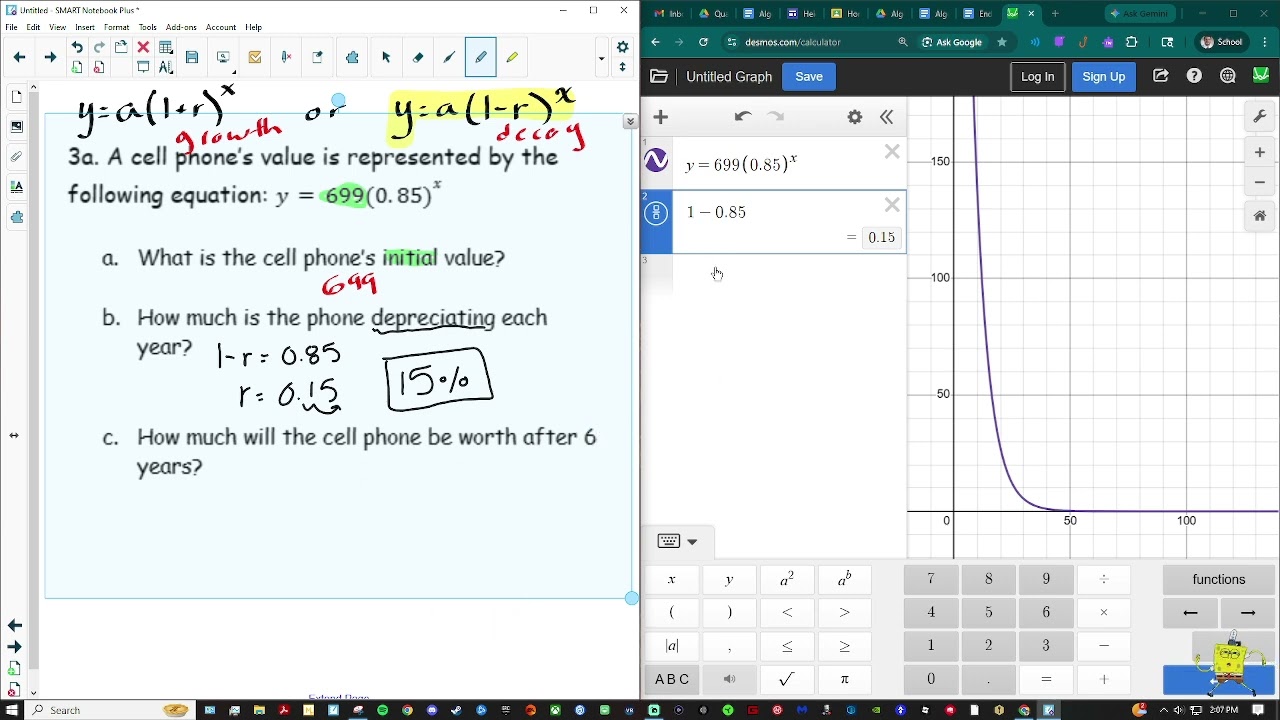Collapse page header with double chevron
The image size is (1280, 720).
point(630,121)
